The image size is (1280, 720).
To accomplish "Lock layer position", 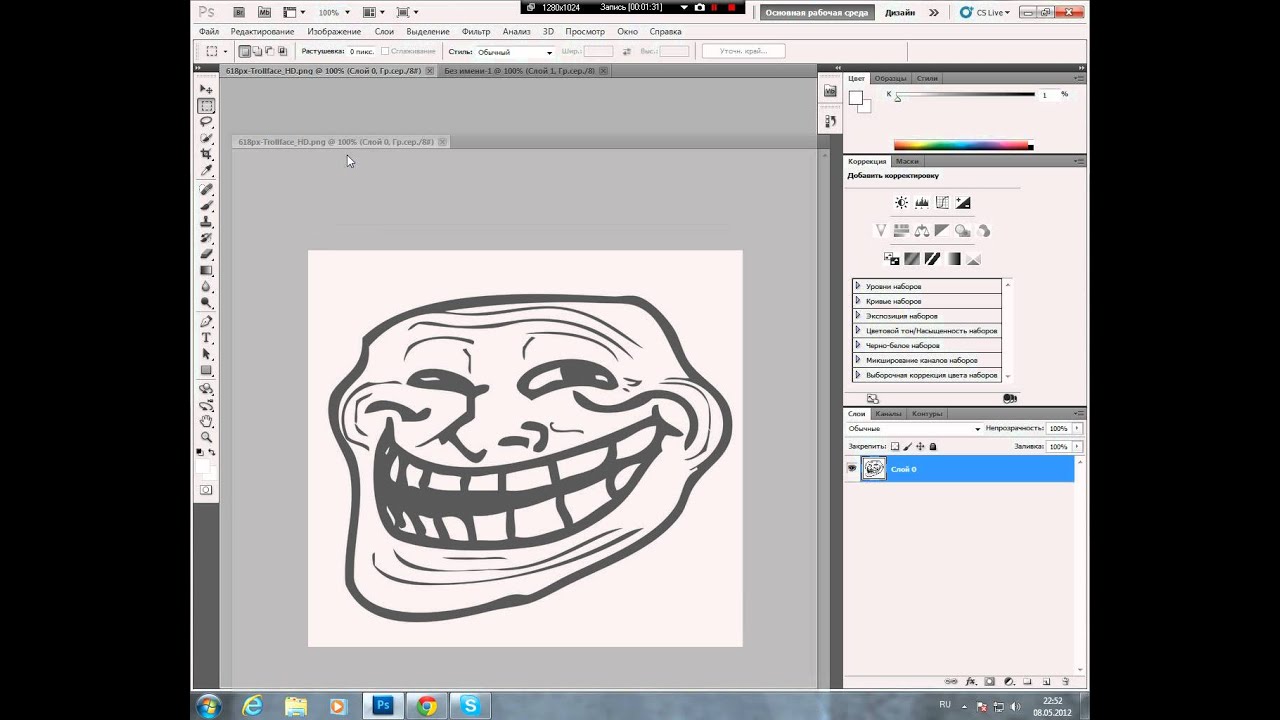I will coord(920,446).
